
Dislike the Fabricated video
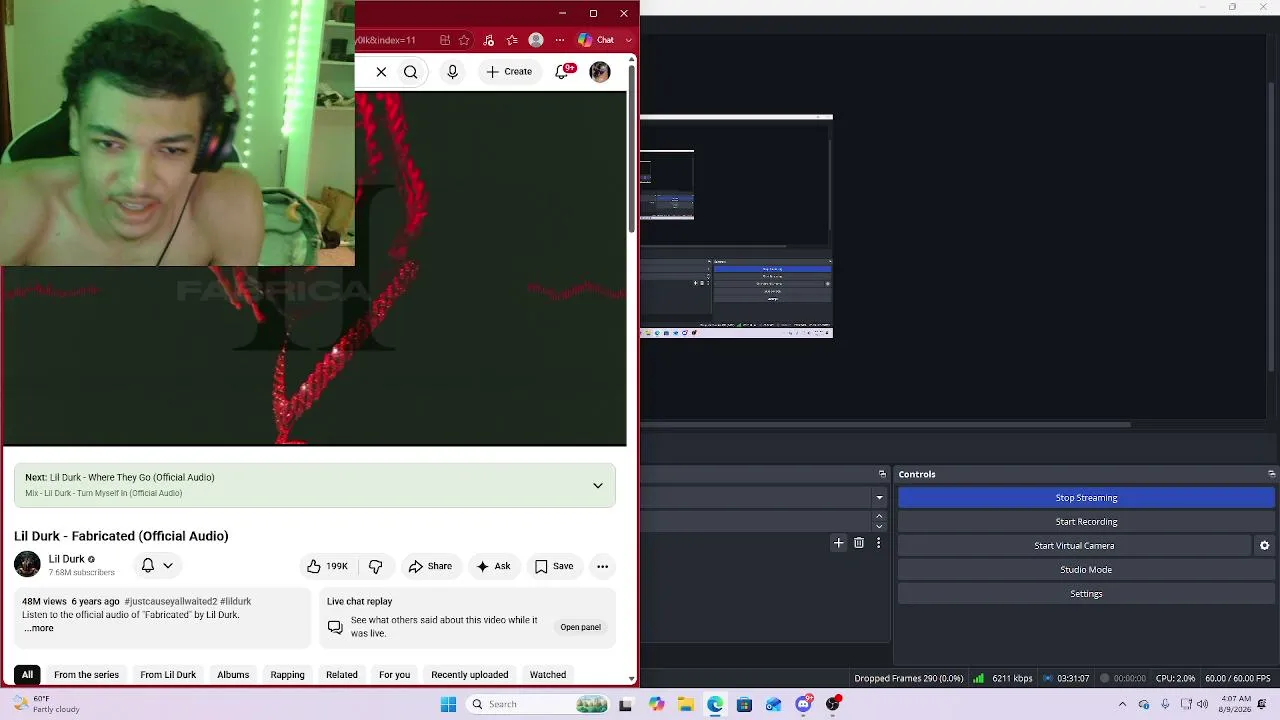(375, 566)
